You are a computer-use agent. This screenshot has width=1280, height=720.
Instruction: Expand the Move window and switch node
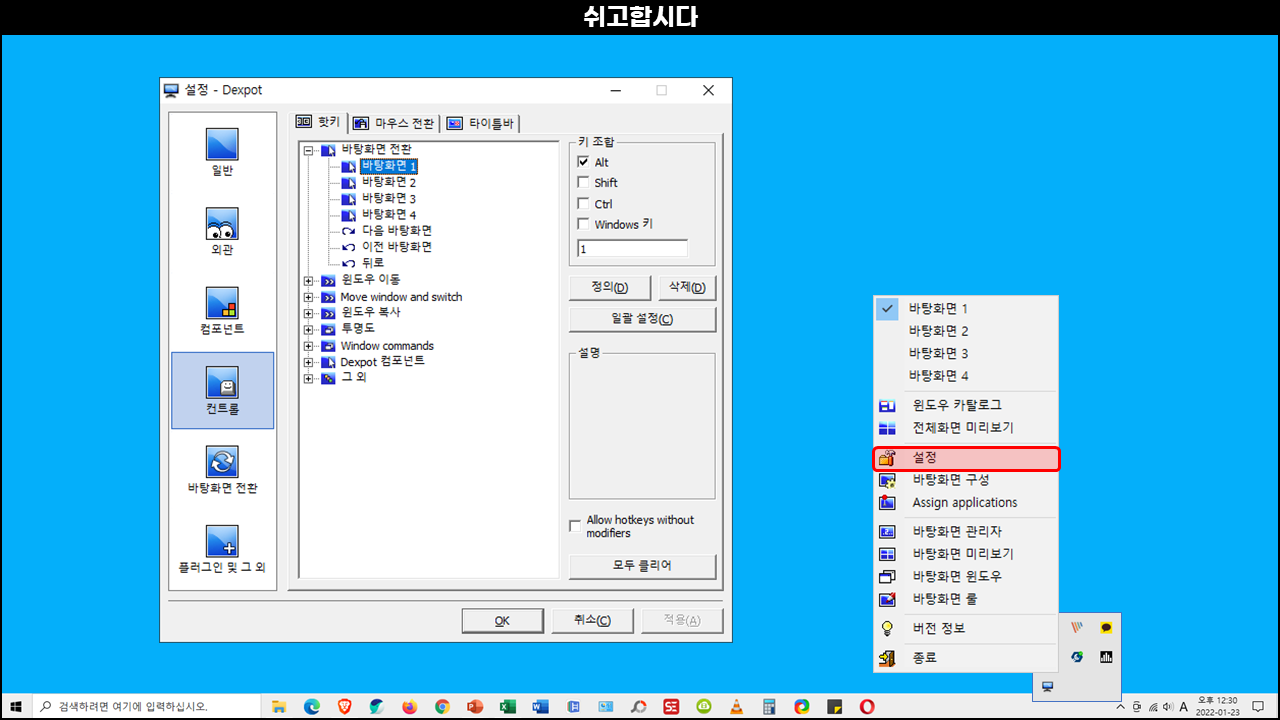pyautogui.click(x=308, y=297)
